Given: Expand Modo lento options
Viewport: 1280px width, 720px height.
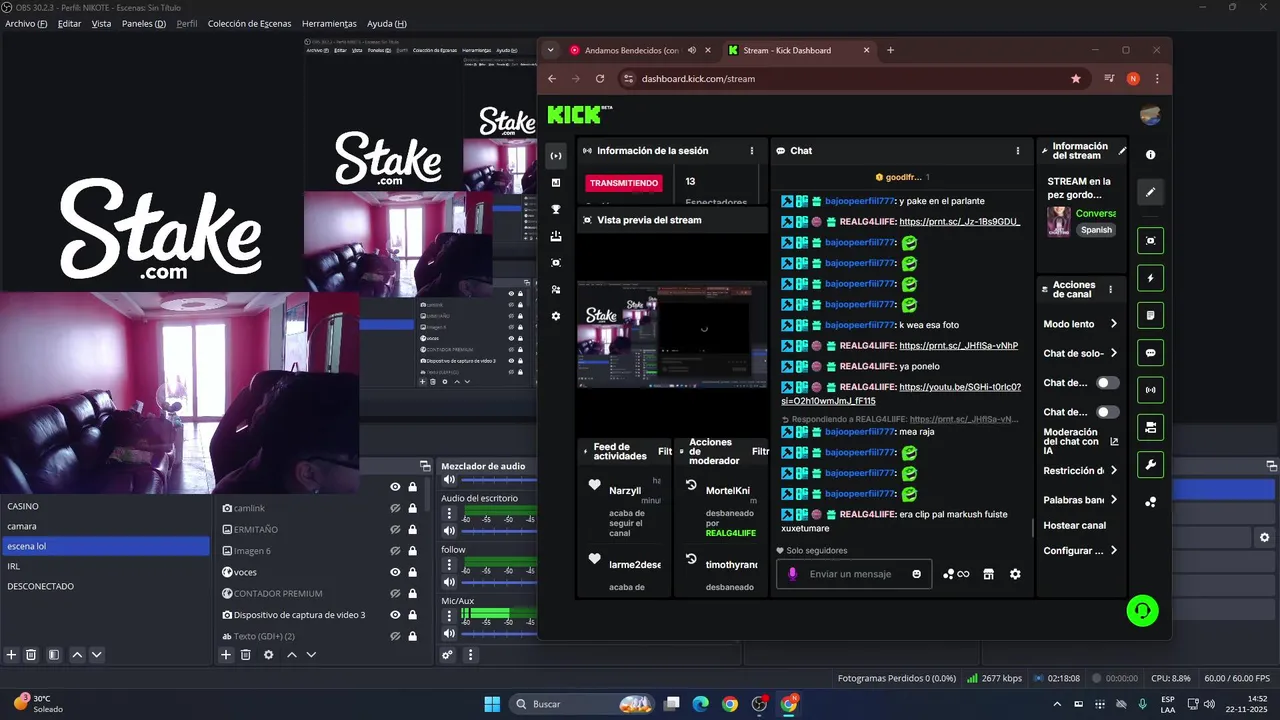Looking at the screenshot, I should [x=1113, y=324].
